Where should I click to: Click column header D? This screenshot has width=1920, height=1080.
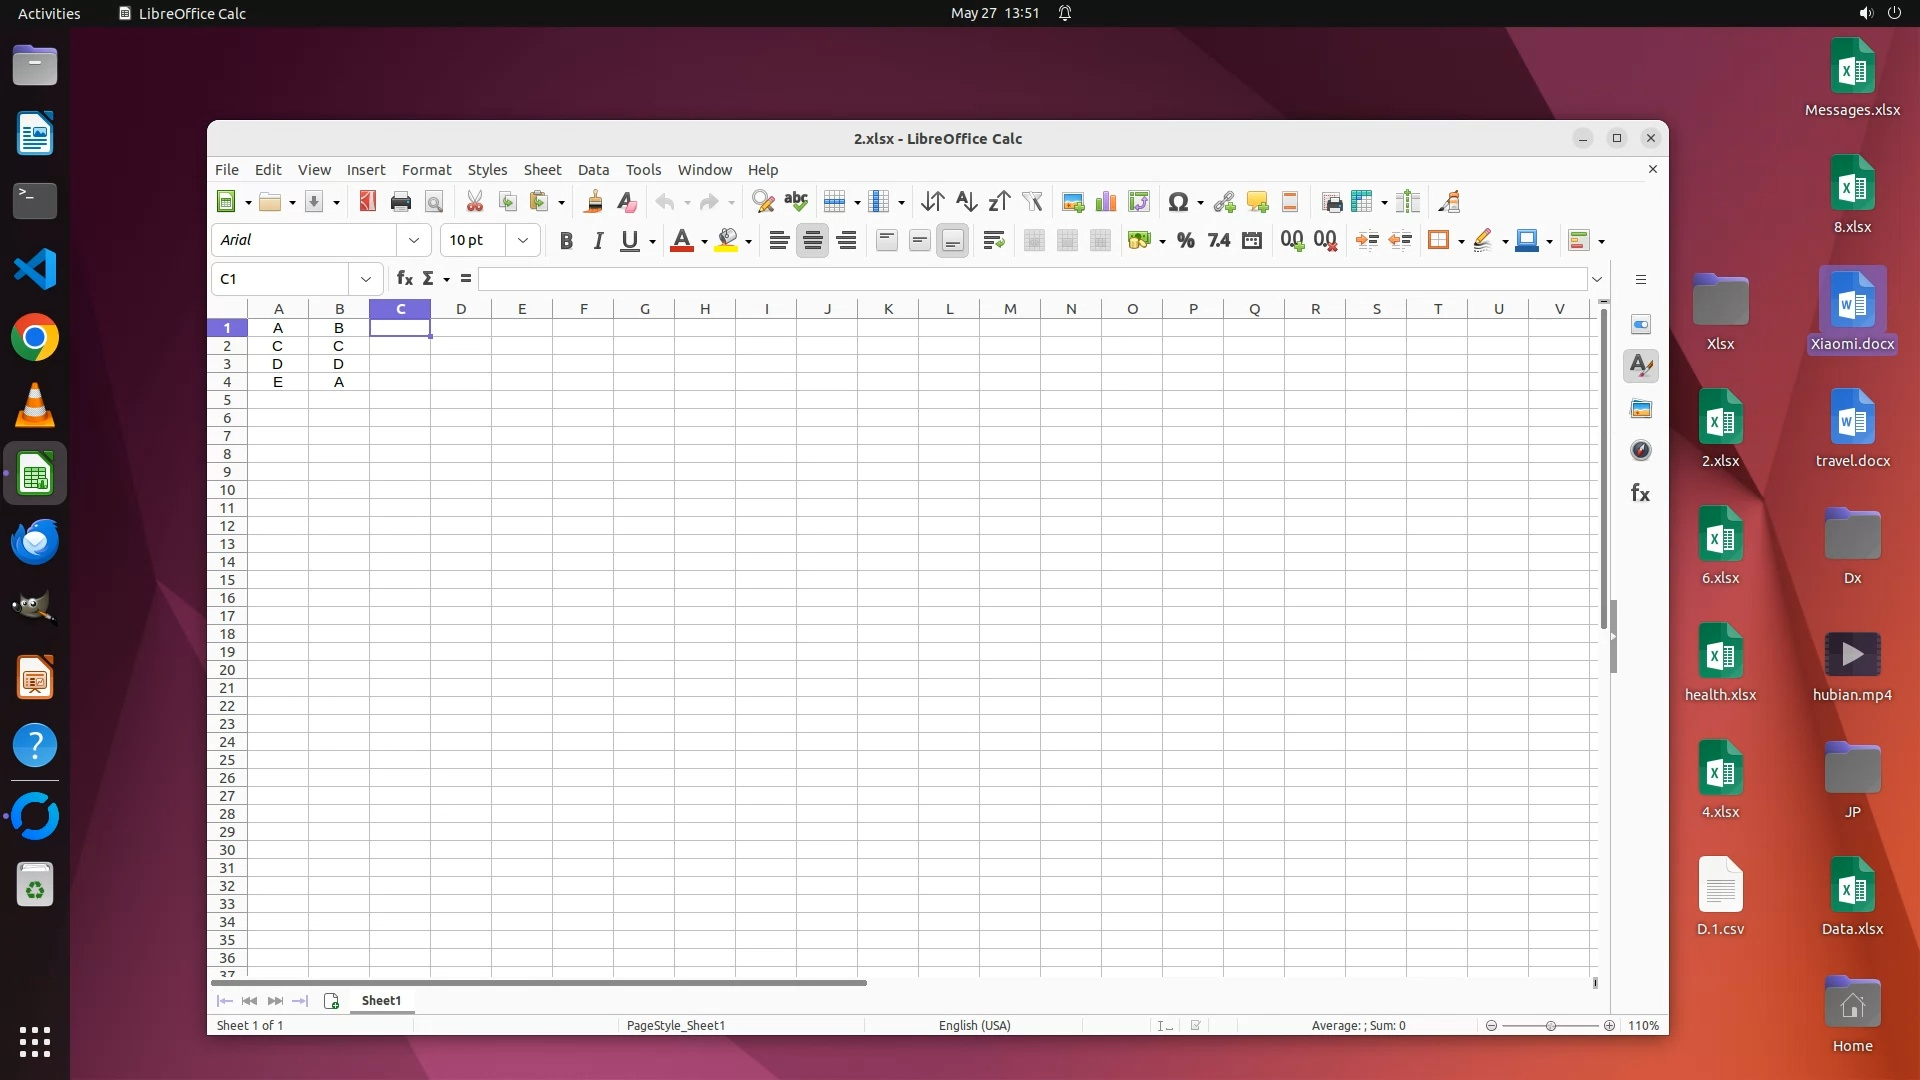pyautogui.click(x=461, y=309)
